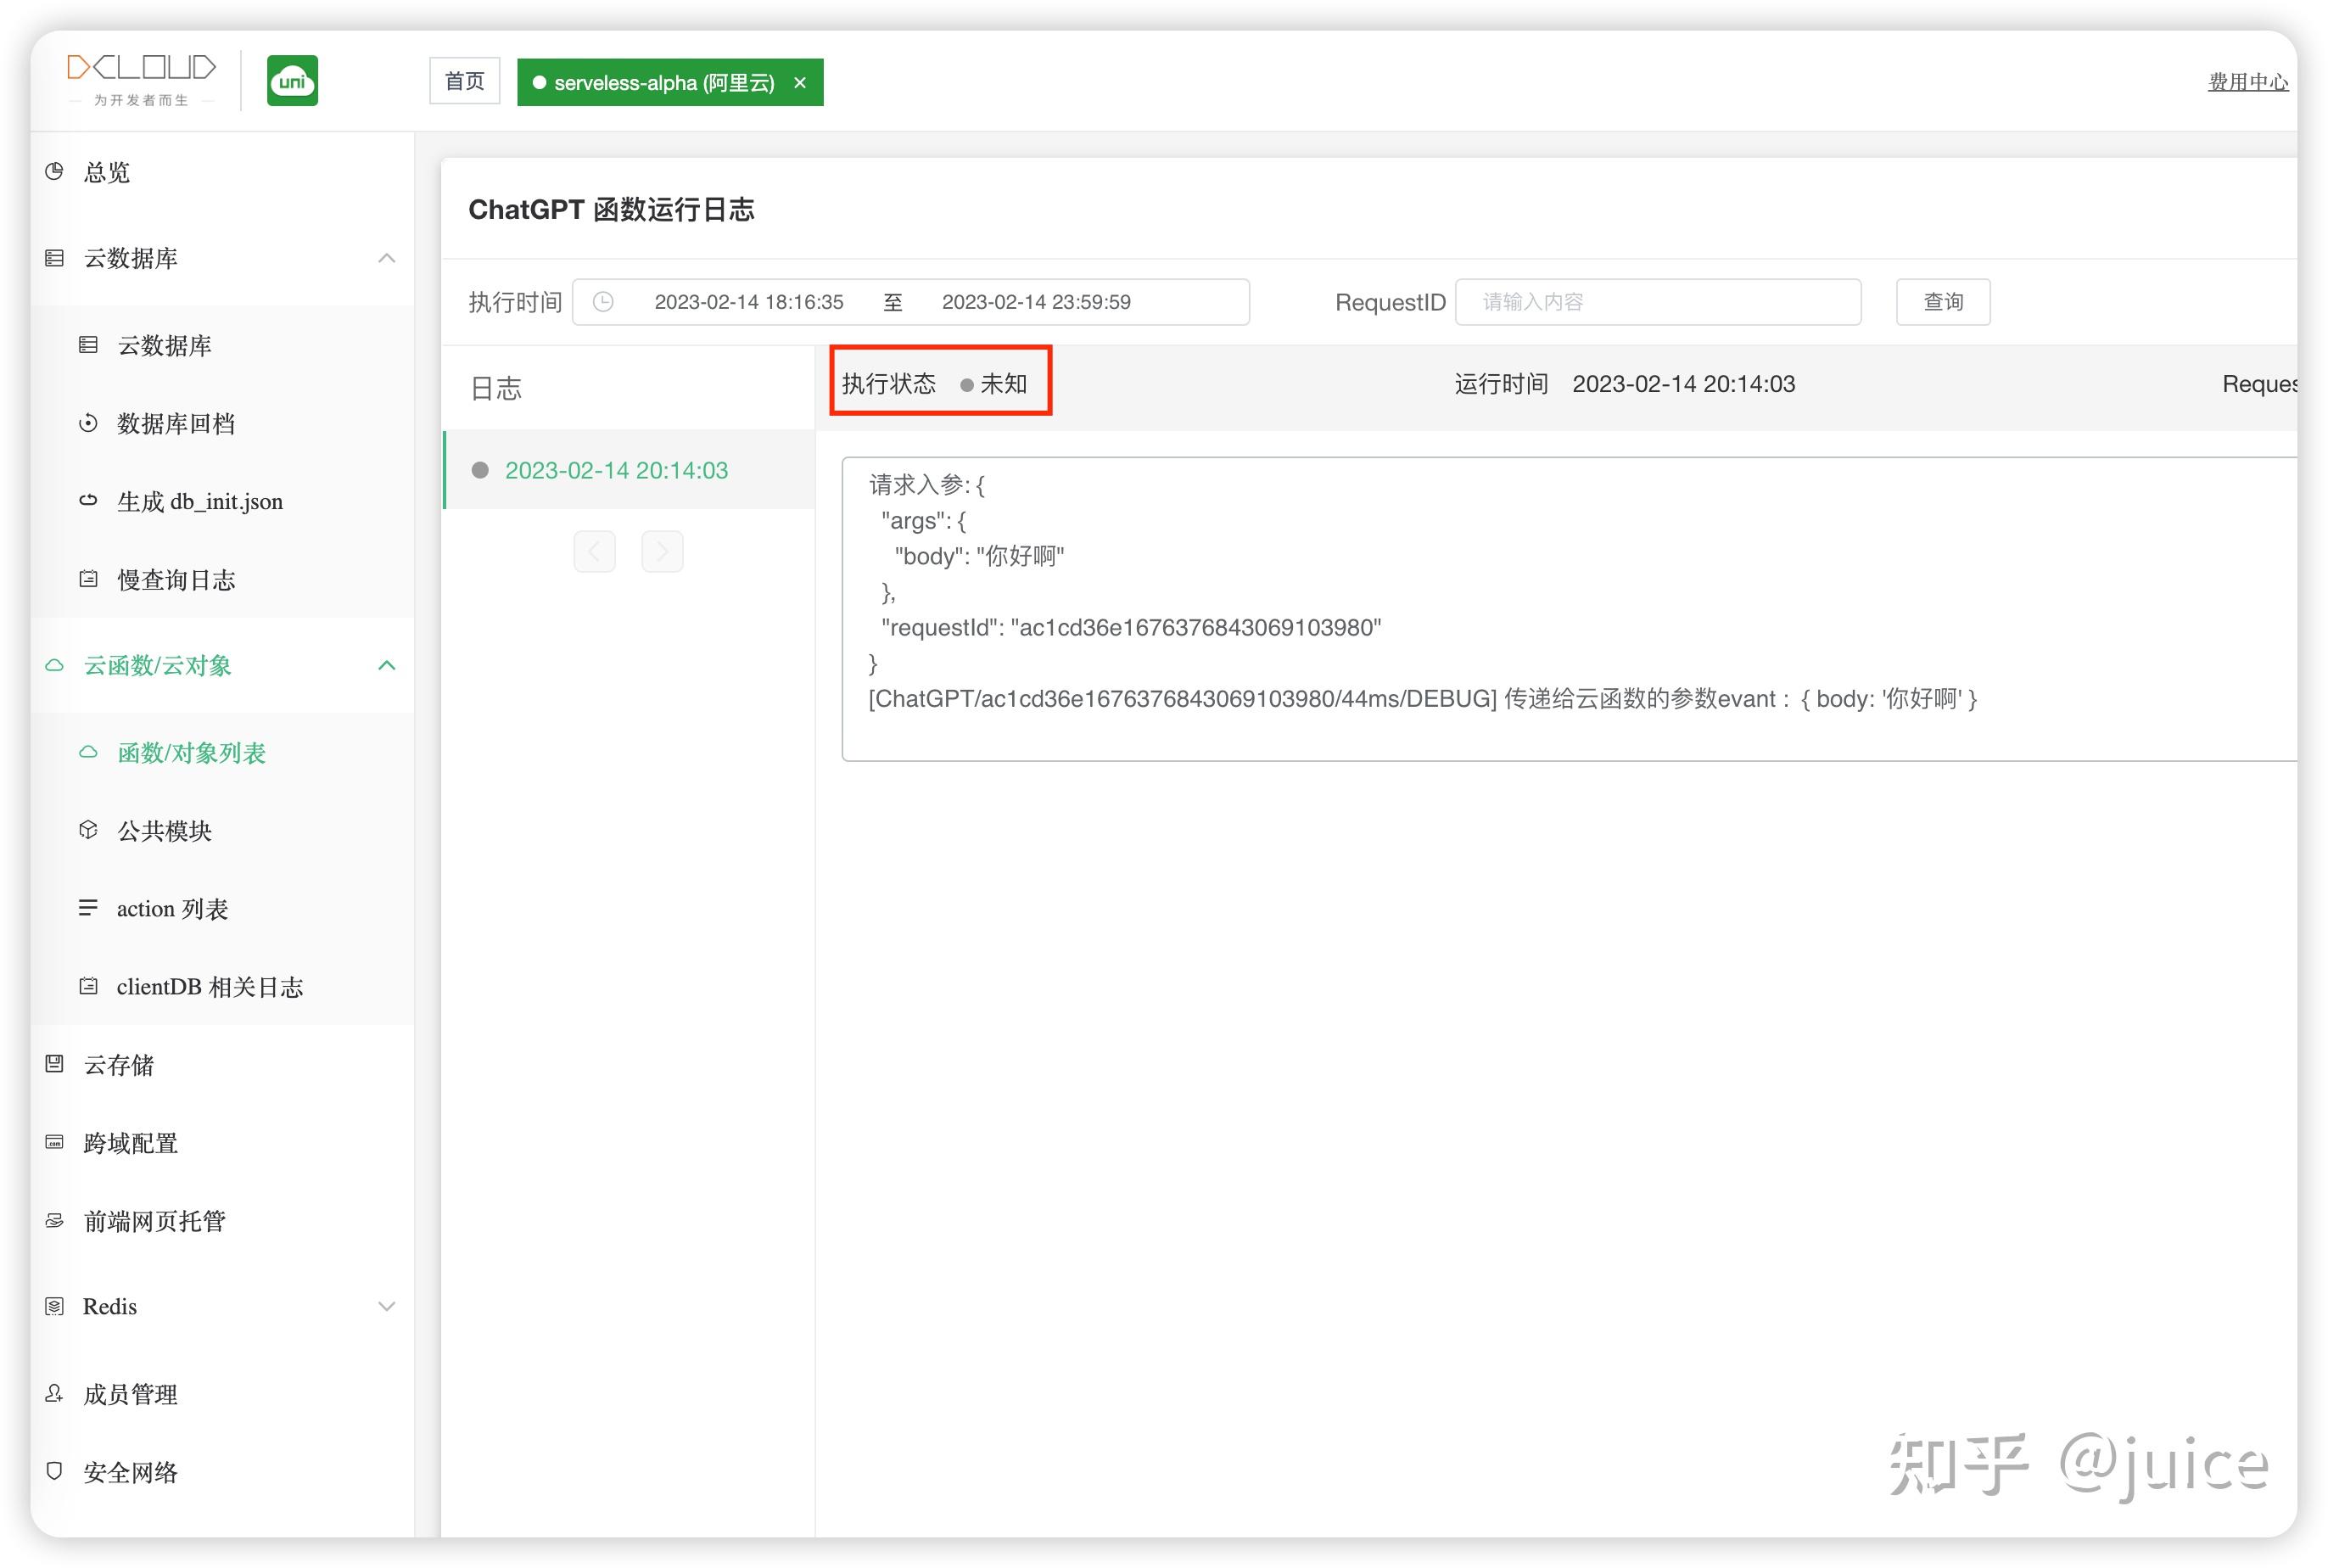Open 公共模块 page
The image size is (2328, 1568).
222,830
